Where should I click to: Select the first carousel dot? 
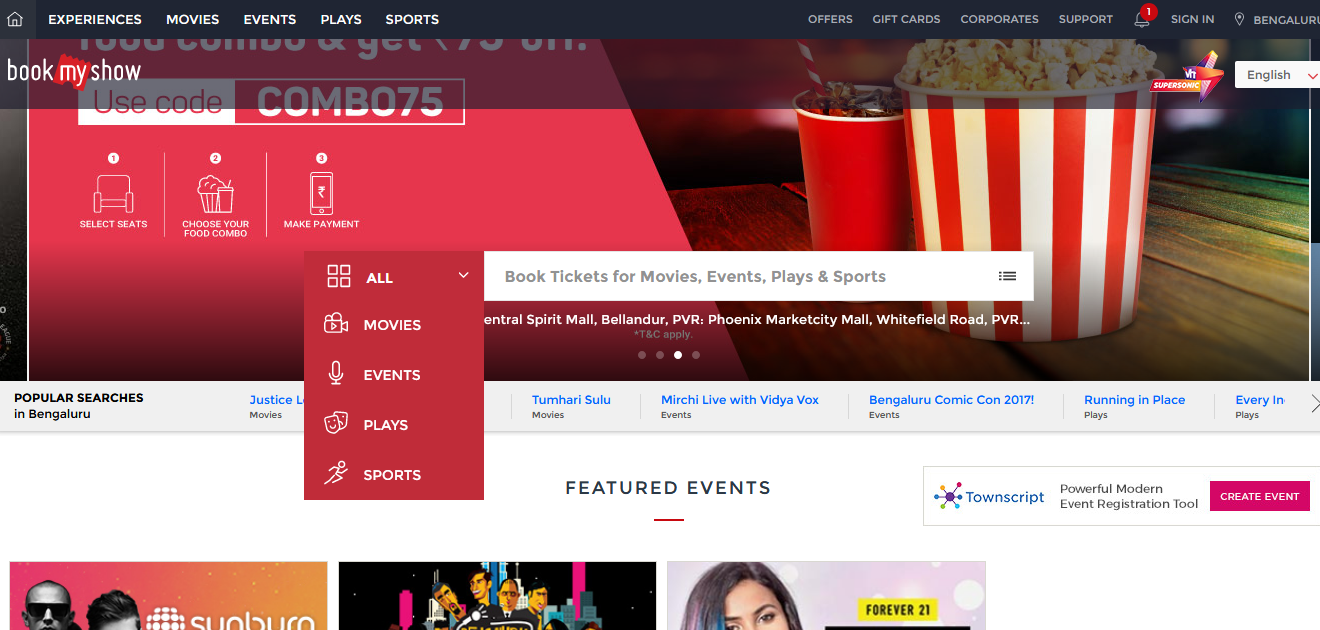click(x=642, y=355)
